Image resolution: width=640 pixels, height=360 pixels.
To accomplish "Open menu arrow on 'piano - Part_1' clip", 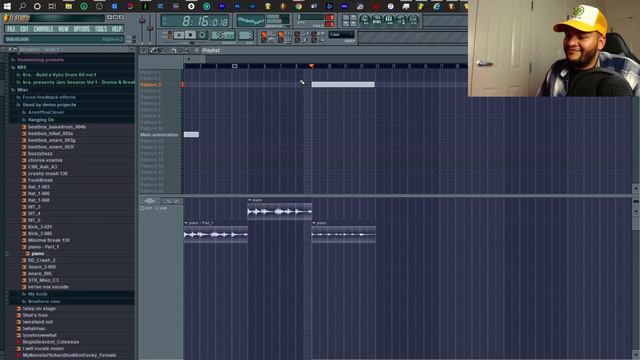I will [x=186, y=223].
